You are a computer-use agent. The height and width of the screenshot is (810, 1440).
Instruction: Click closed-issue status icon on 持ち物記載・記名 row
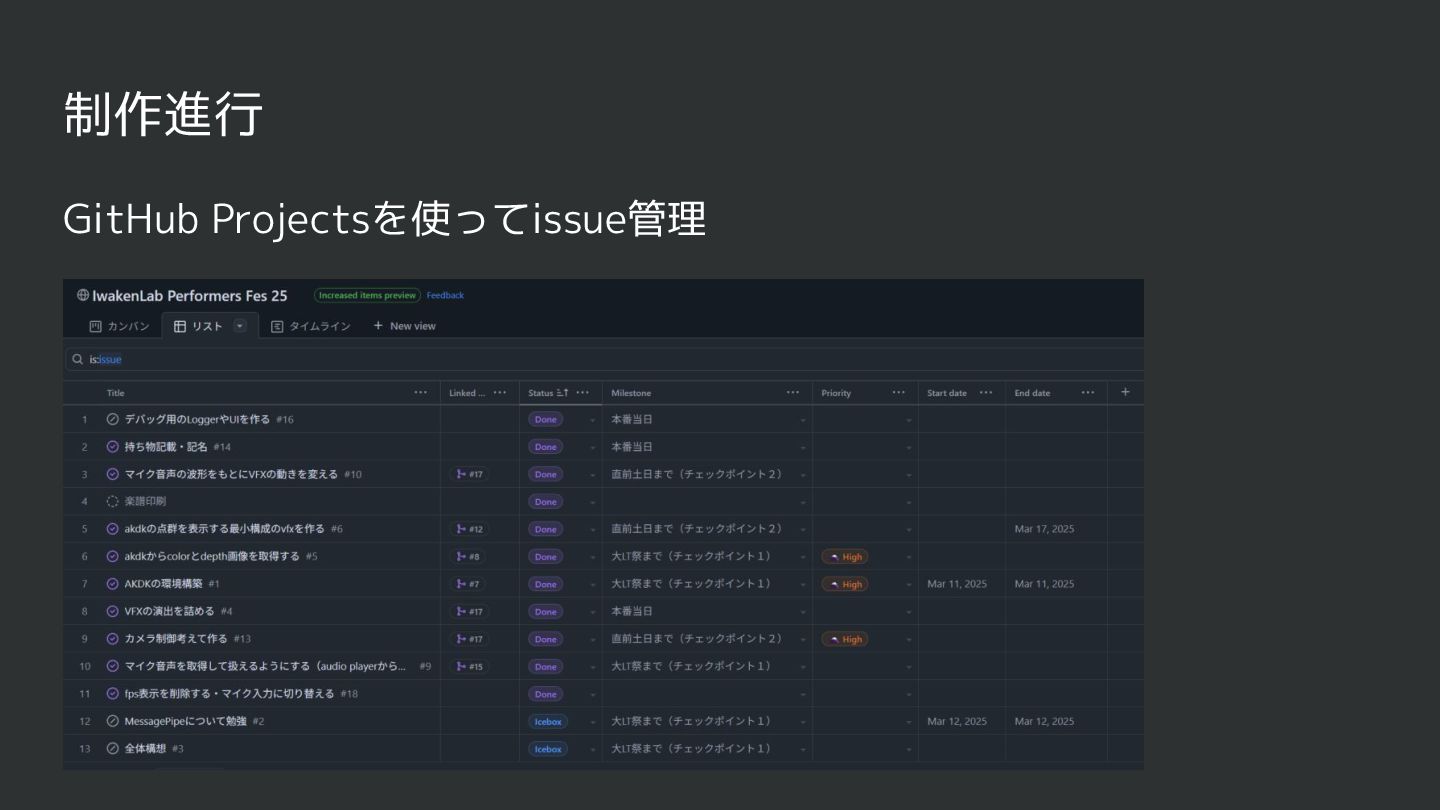(112, 447)
